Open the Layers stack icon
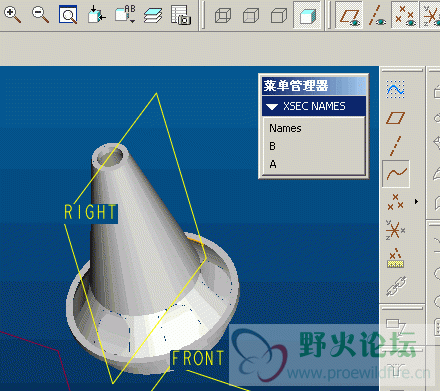 [153, 15]
